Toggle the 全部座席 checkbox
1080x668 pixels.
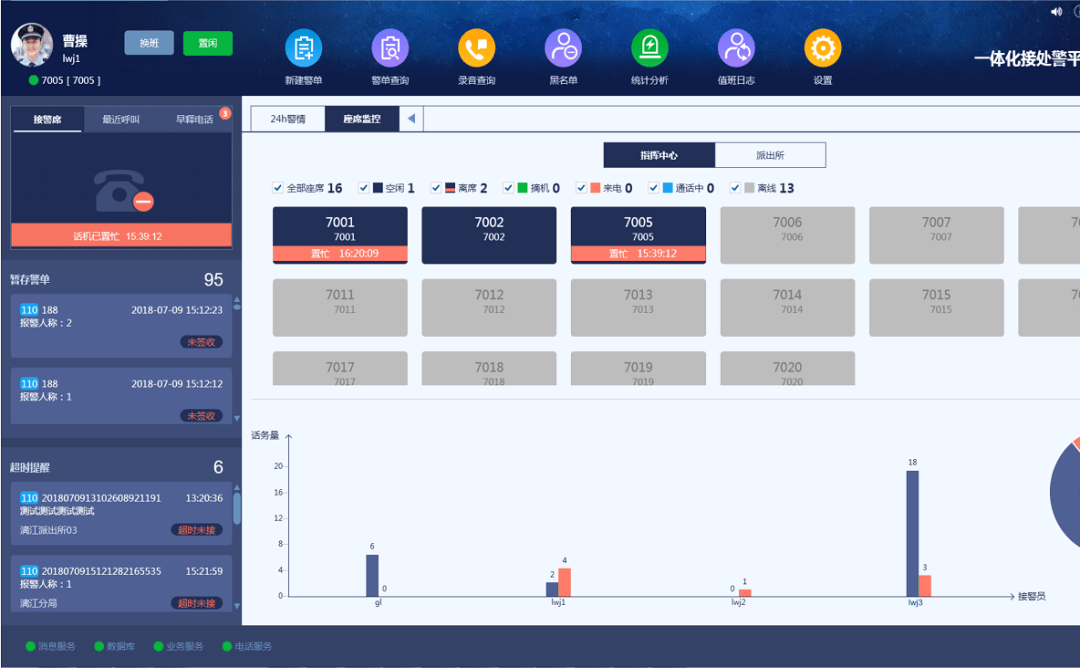point(278,188)
